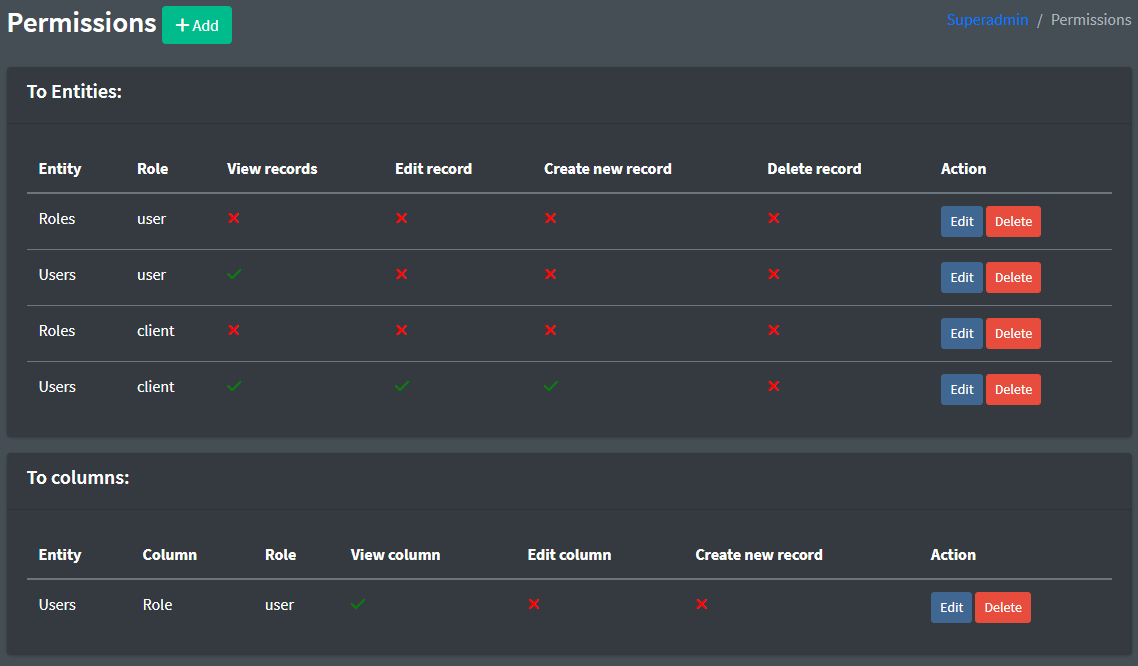Select the green check for Create new record, Users client
Screen dimensions: 1138x666
tap(550, 385)
